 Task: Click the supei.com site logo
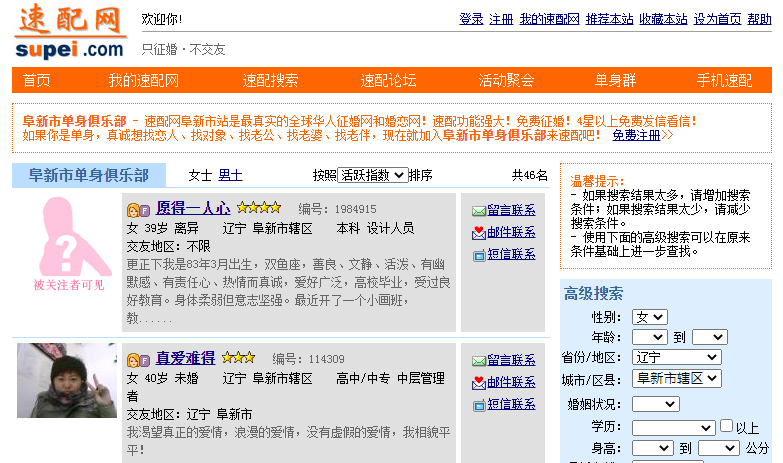(70, 31)
